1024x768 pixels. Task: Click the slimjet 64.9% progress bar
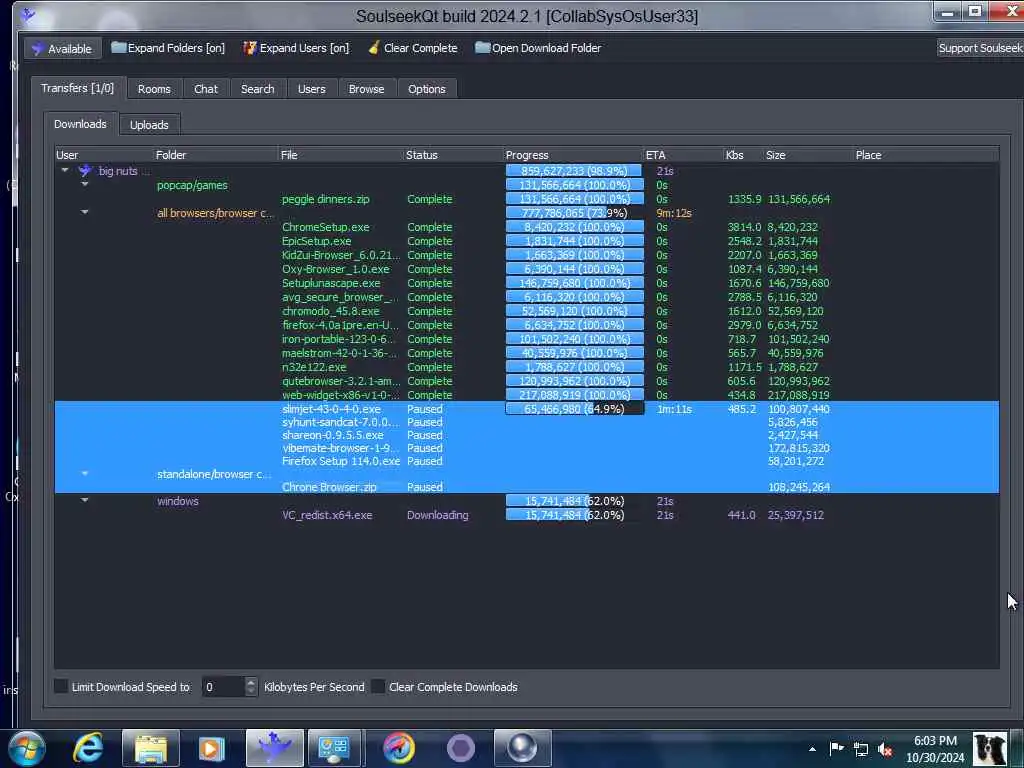pyautogui.click(x=575, y=409)
